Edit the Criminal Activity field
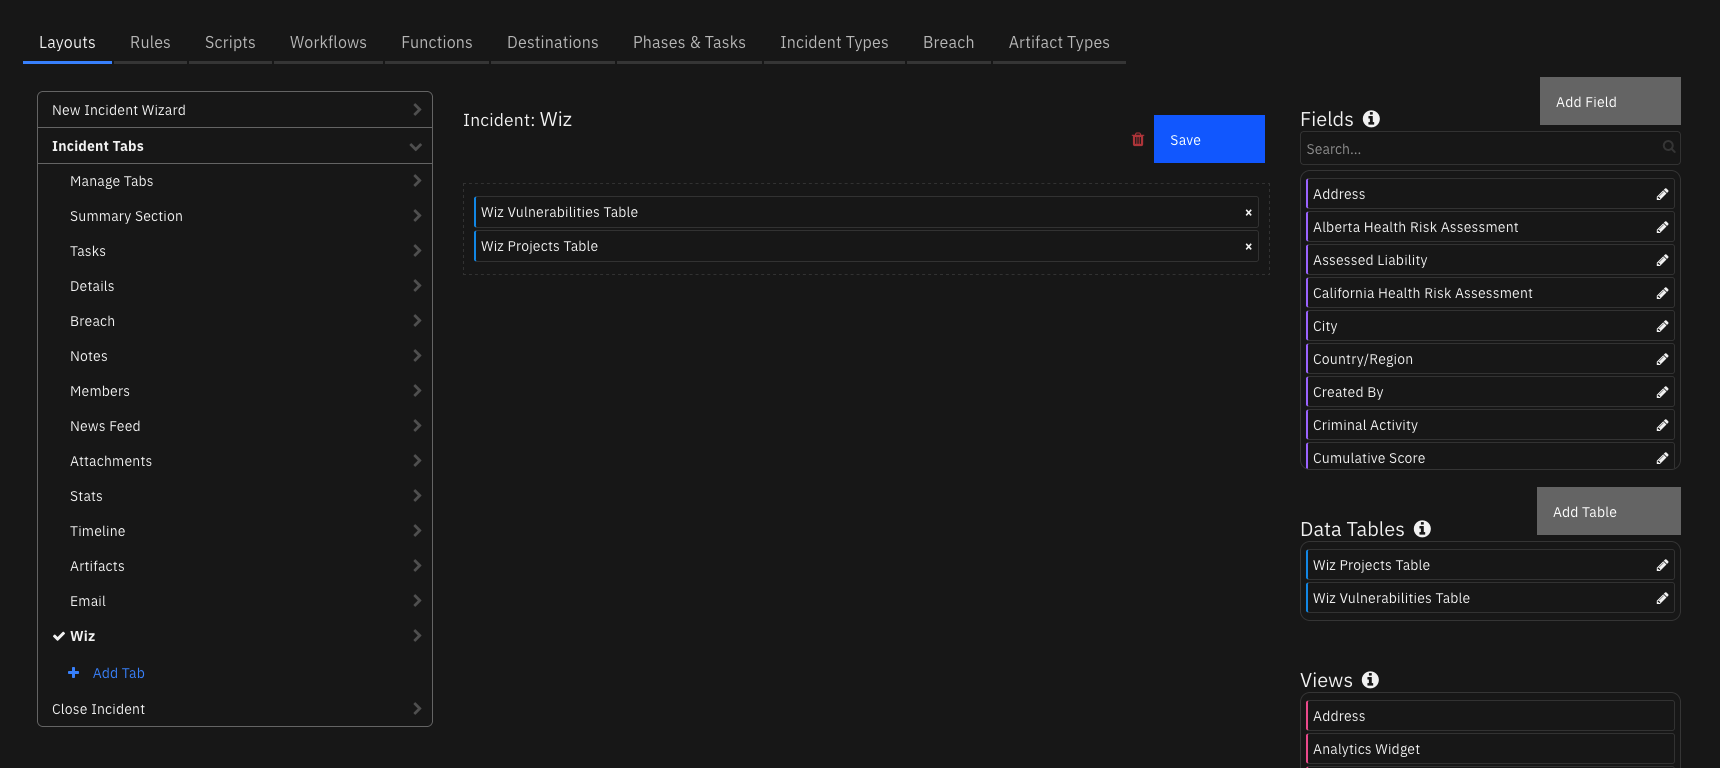The width and height of the screenshot is (1720, 768). [x=1662, y=425]
